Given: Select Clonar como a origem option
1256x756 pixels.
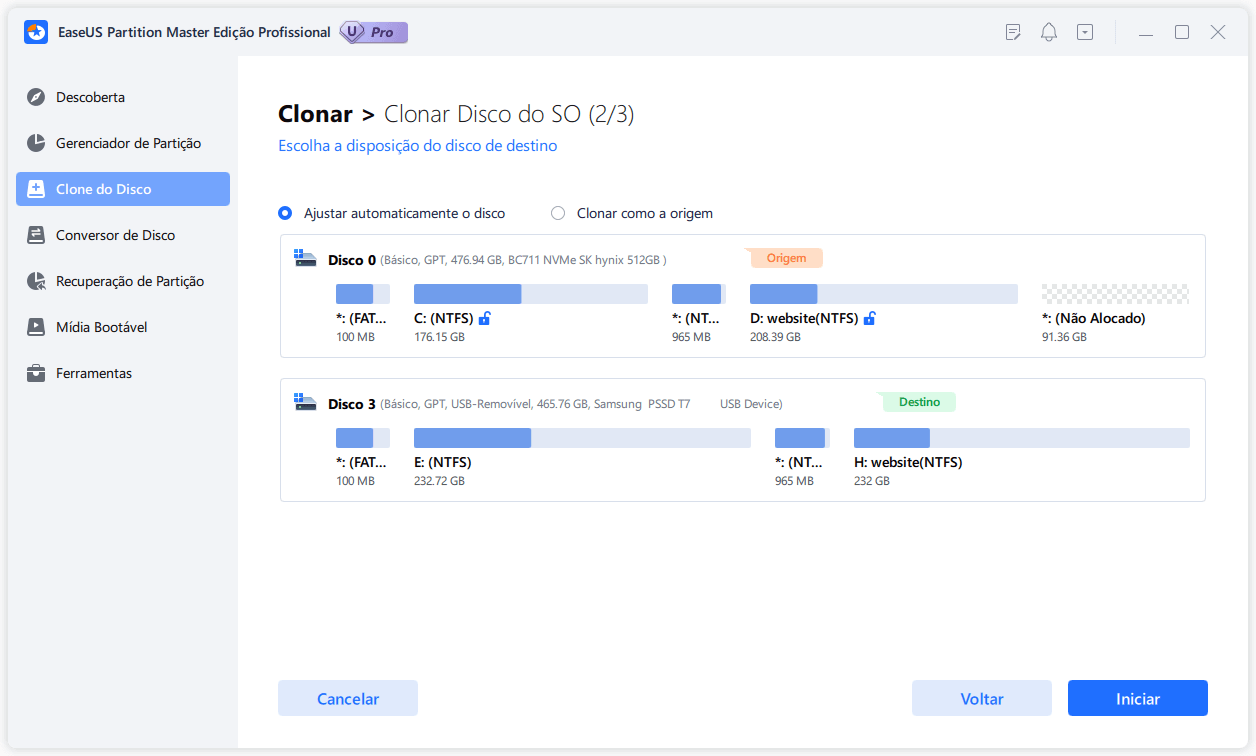Looking at the screenshot, I should [632, 213].
